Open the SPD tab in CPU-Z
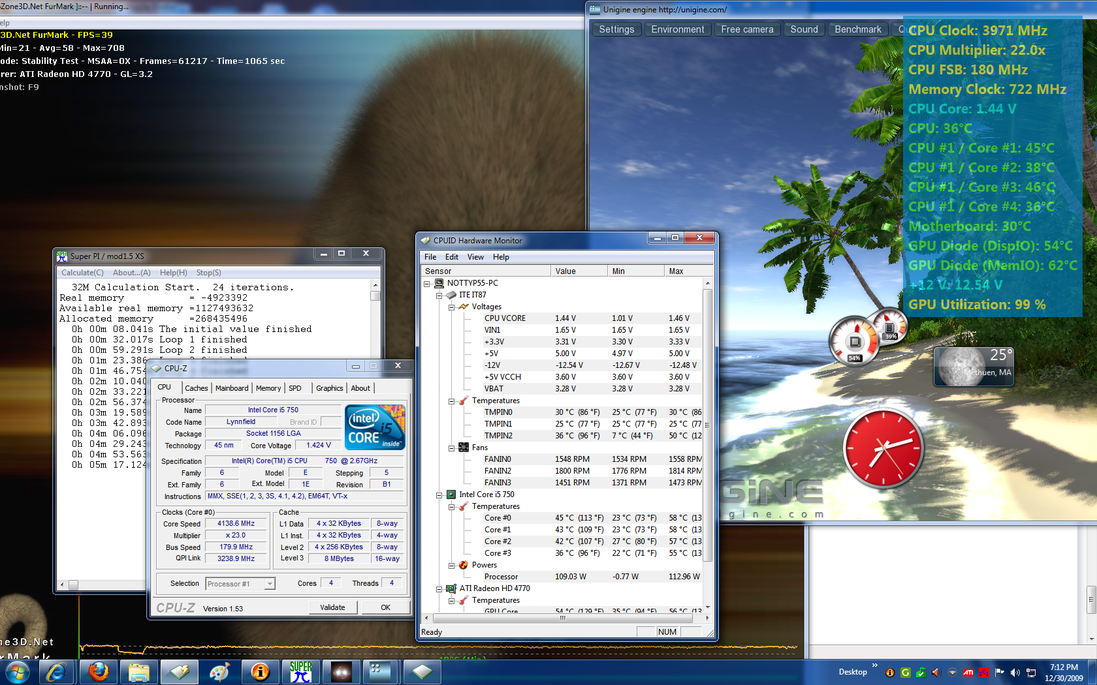The image size is (1097, 685). pos(295,388)
